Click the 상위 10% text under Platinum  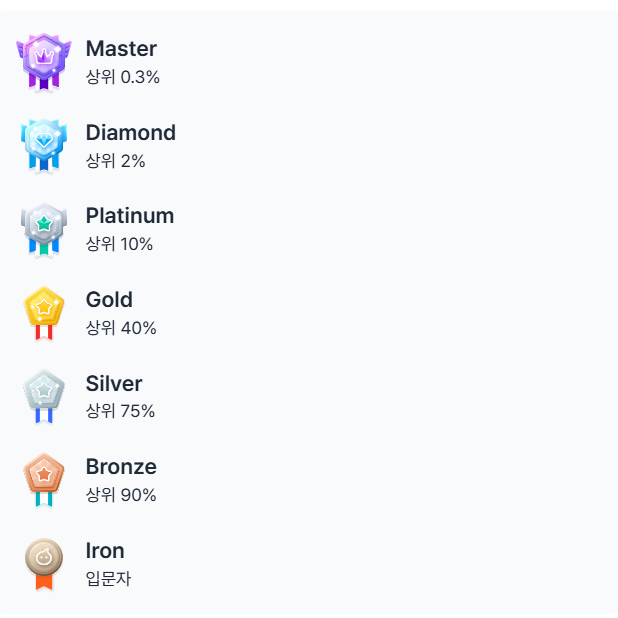point(119,244)
